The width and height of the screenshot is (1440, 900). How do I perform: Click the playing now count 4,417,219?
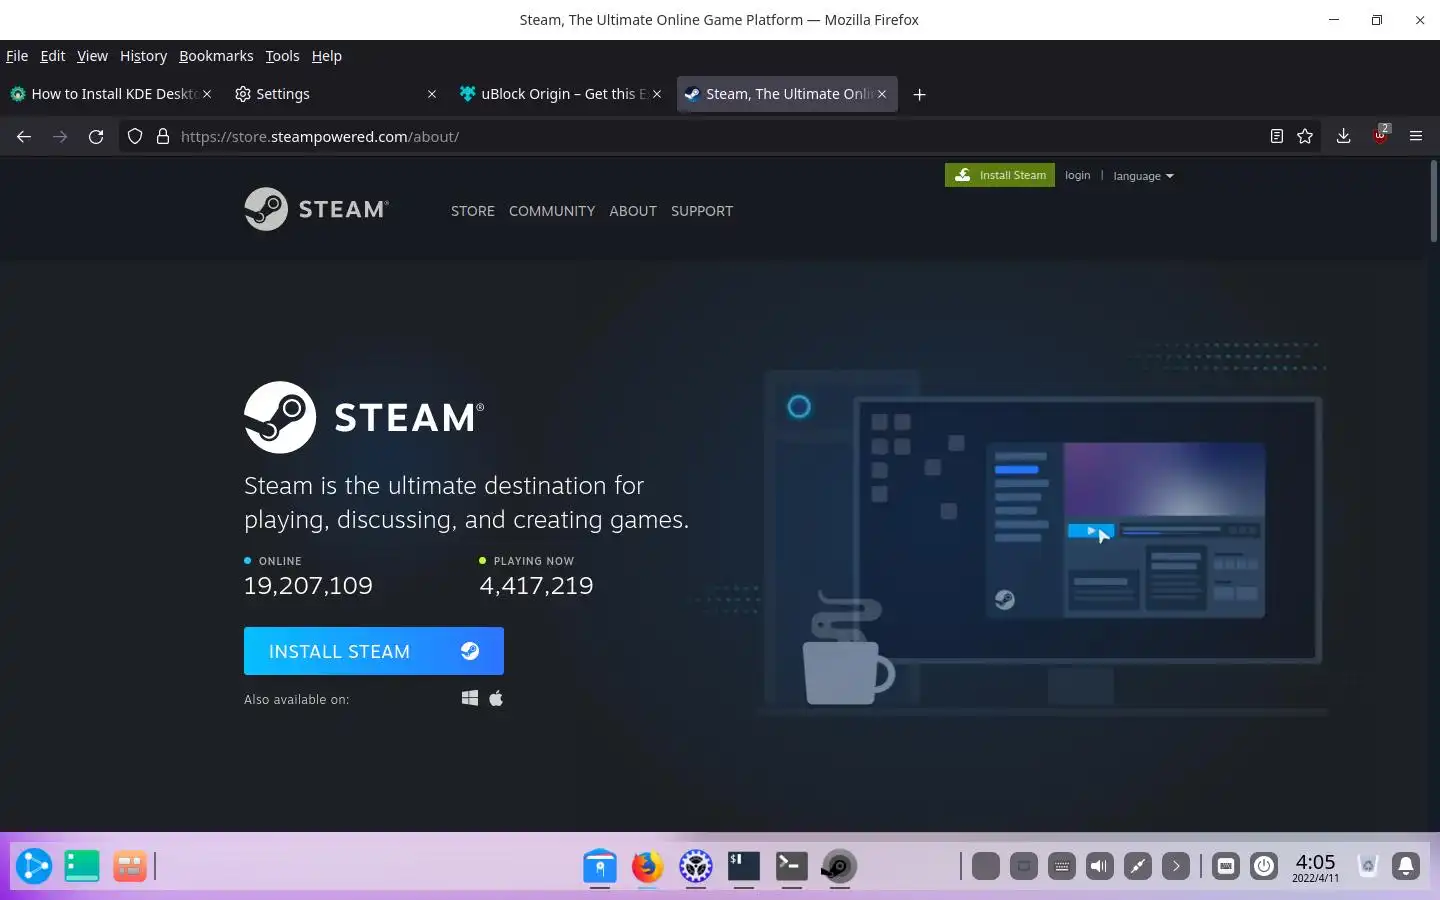click(536, 586)
